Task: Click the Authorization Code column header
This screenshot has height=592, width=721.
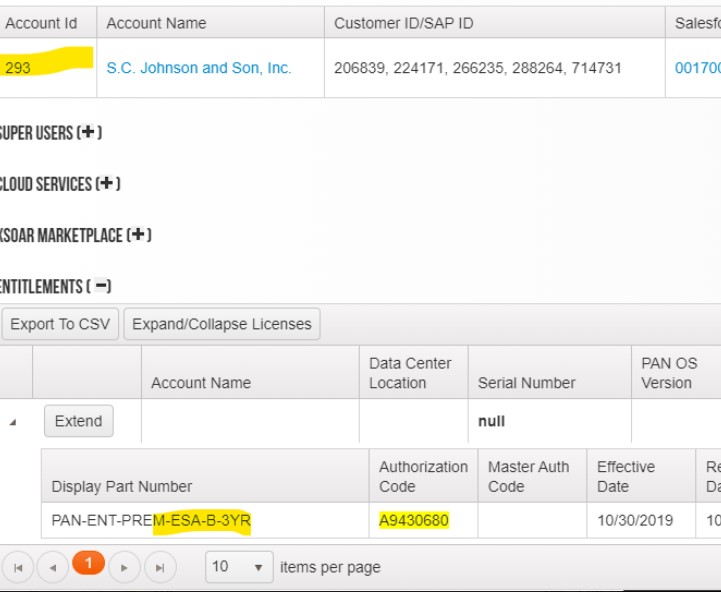Action: coord(423,476)
